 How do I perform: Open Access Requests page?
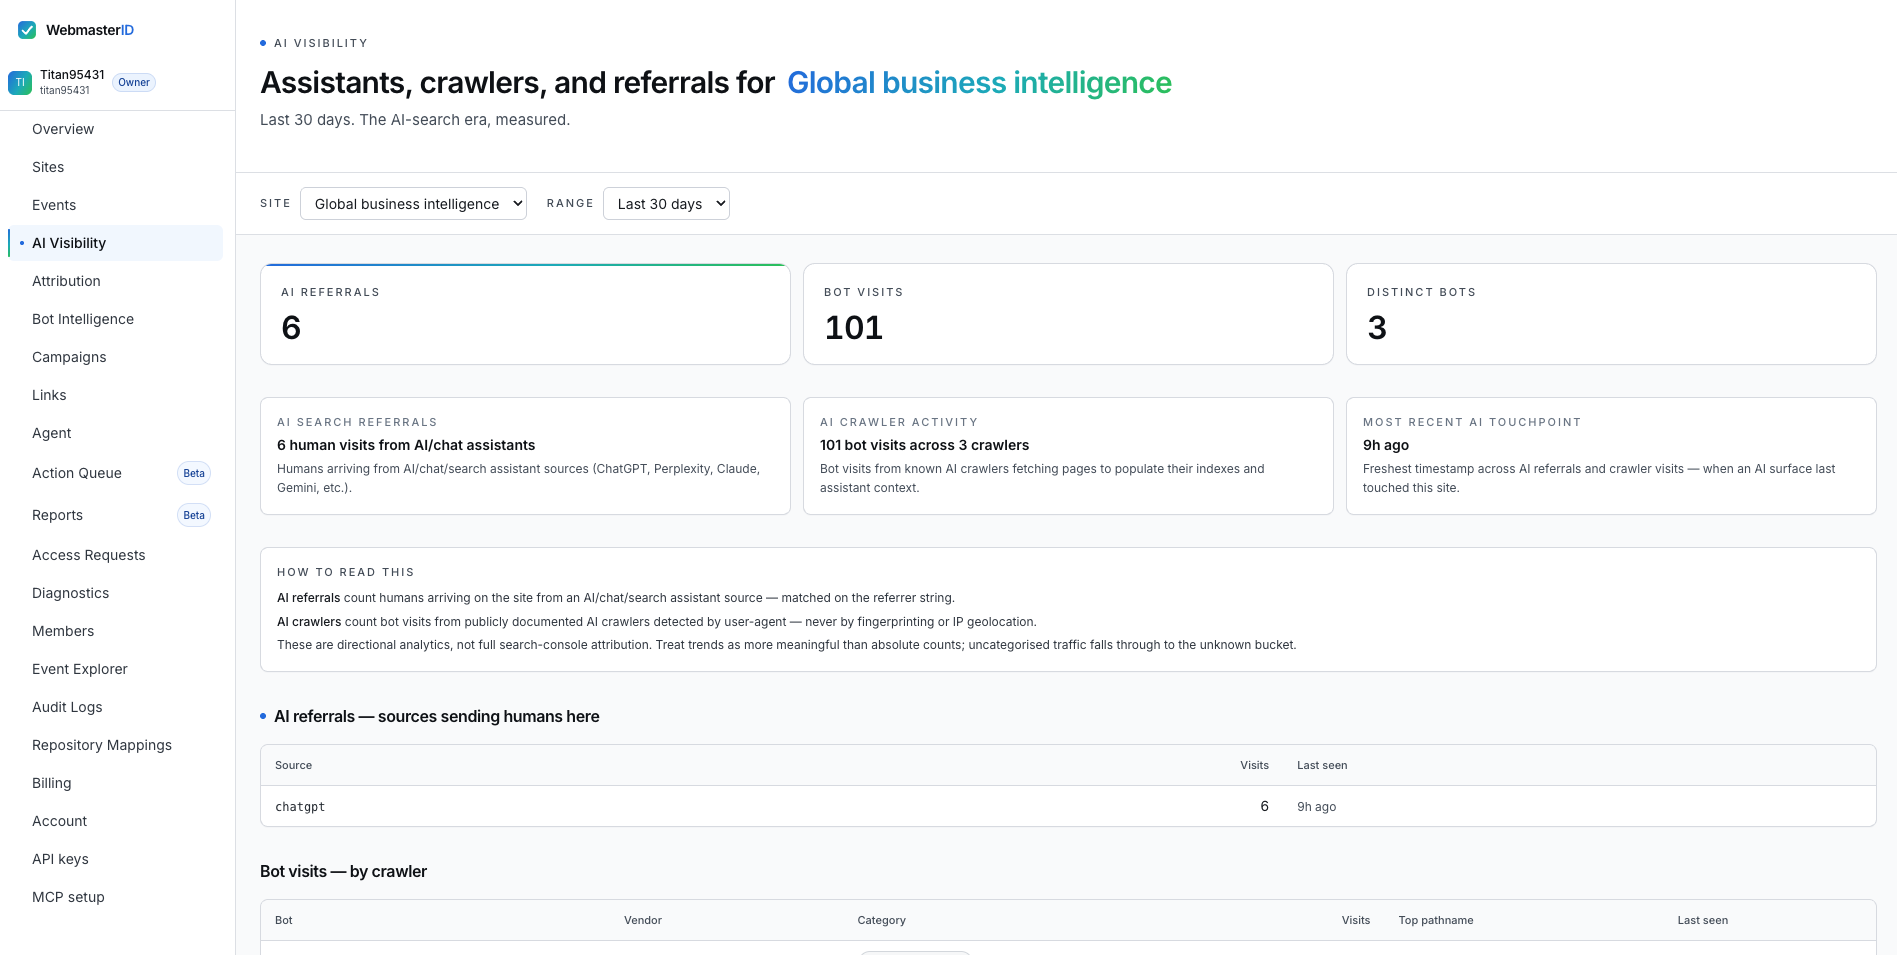pos(89,555)
